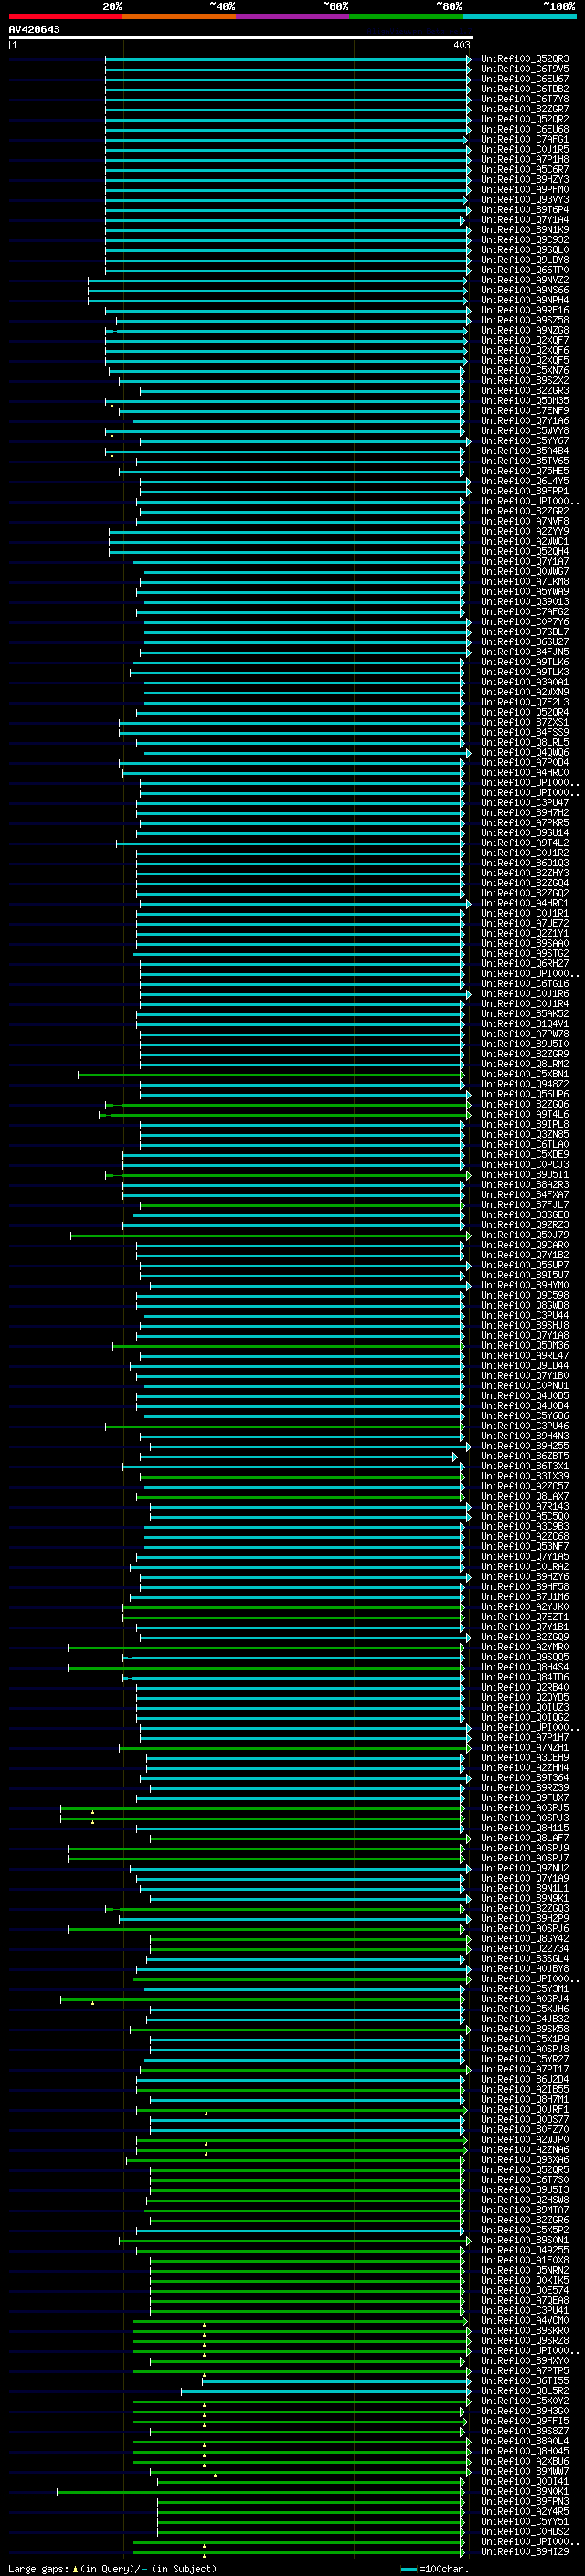The height and width of the screenshot is (2576, 585).
Task: Open UniRef100_B2ZGR7 entry
Action: (x=524, y=109)
